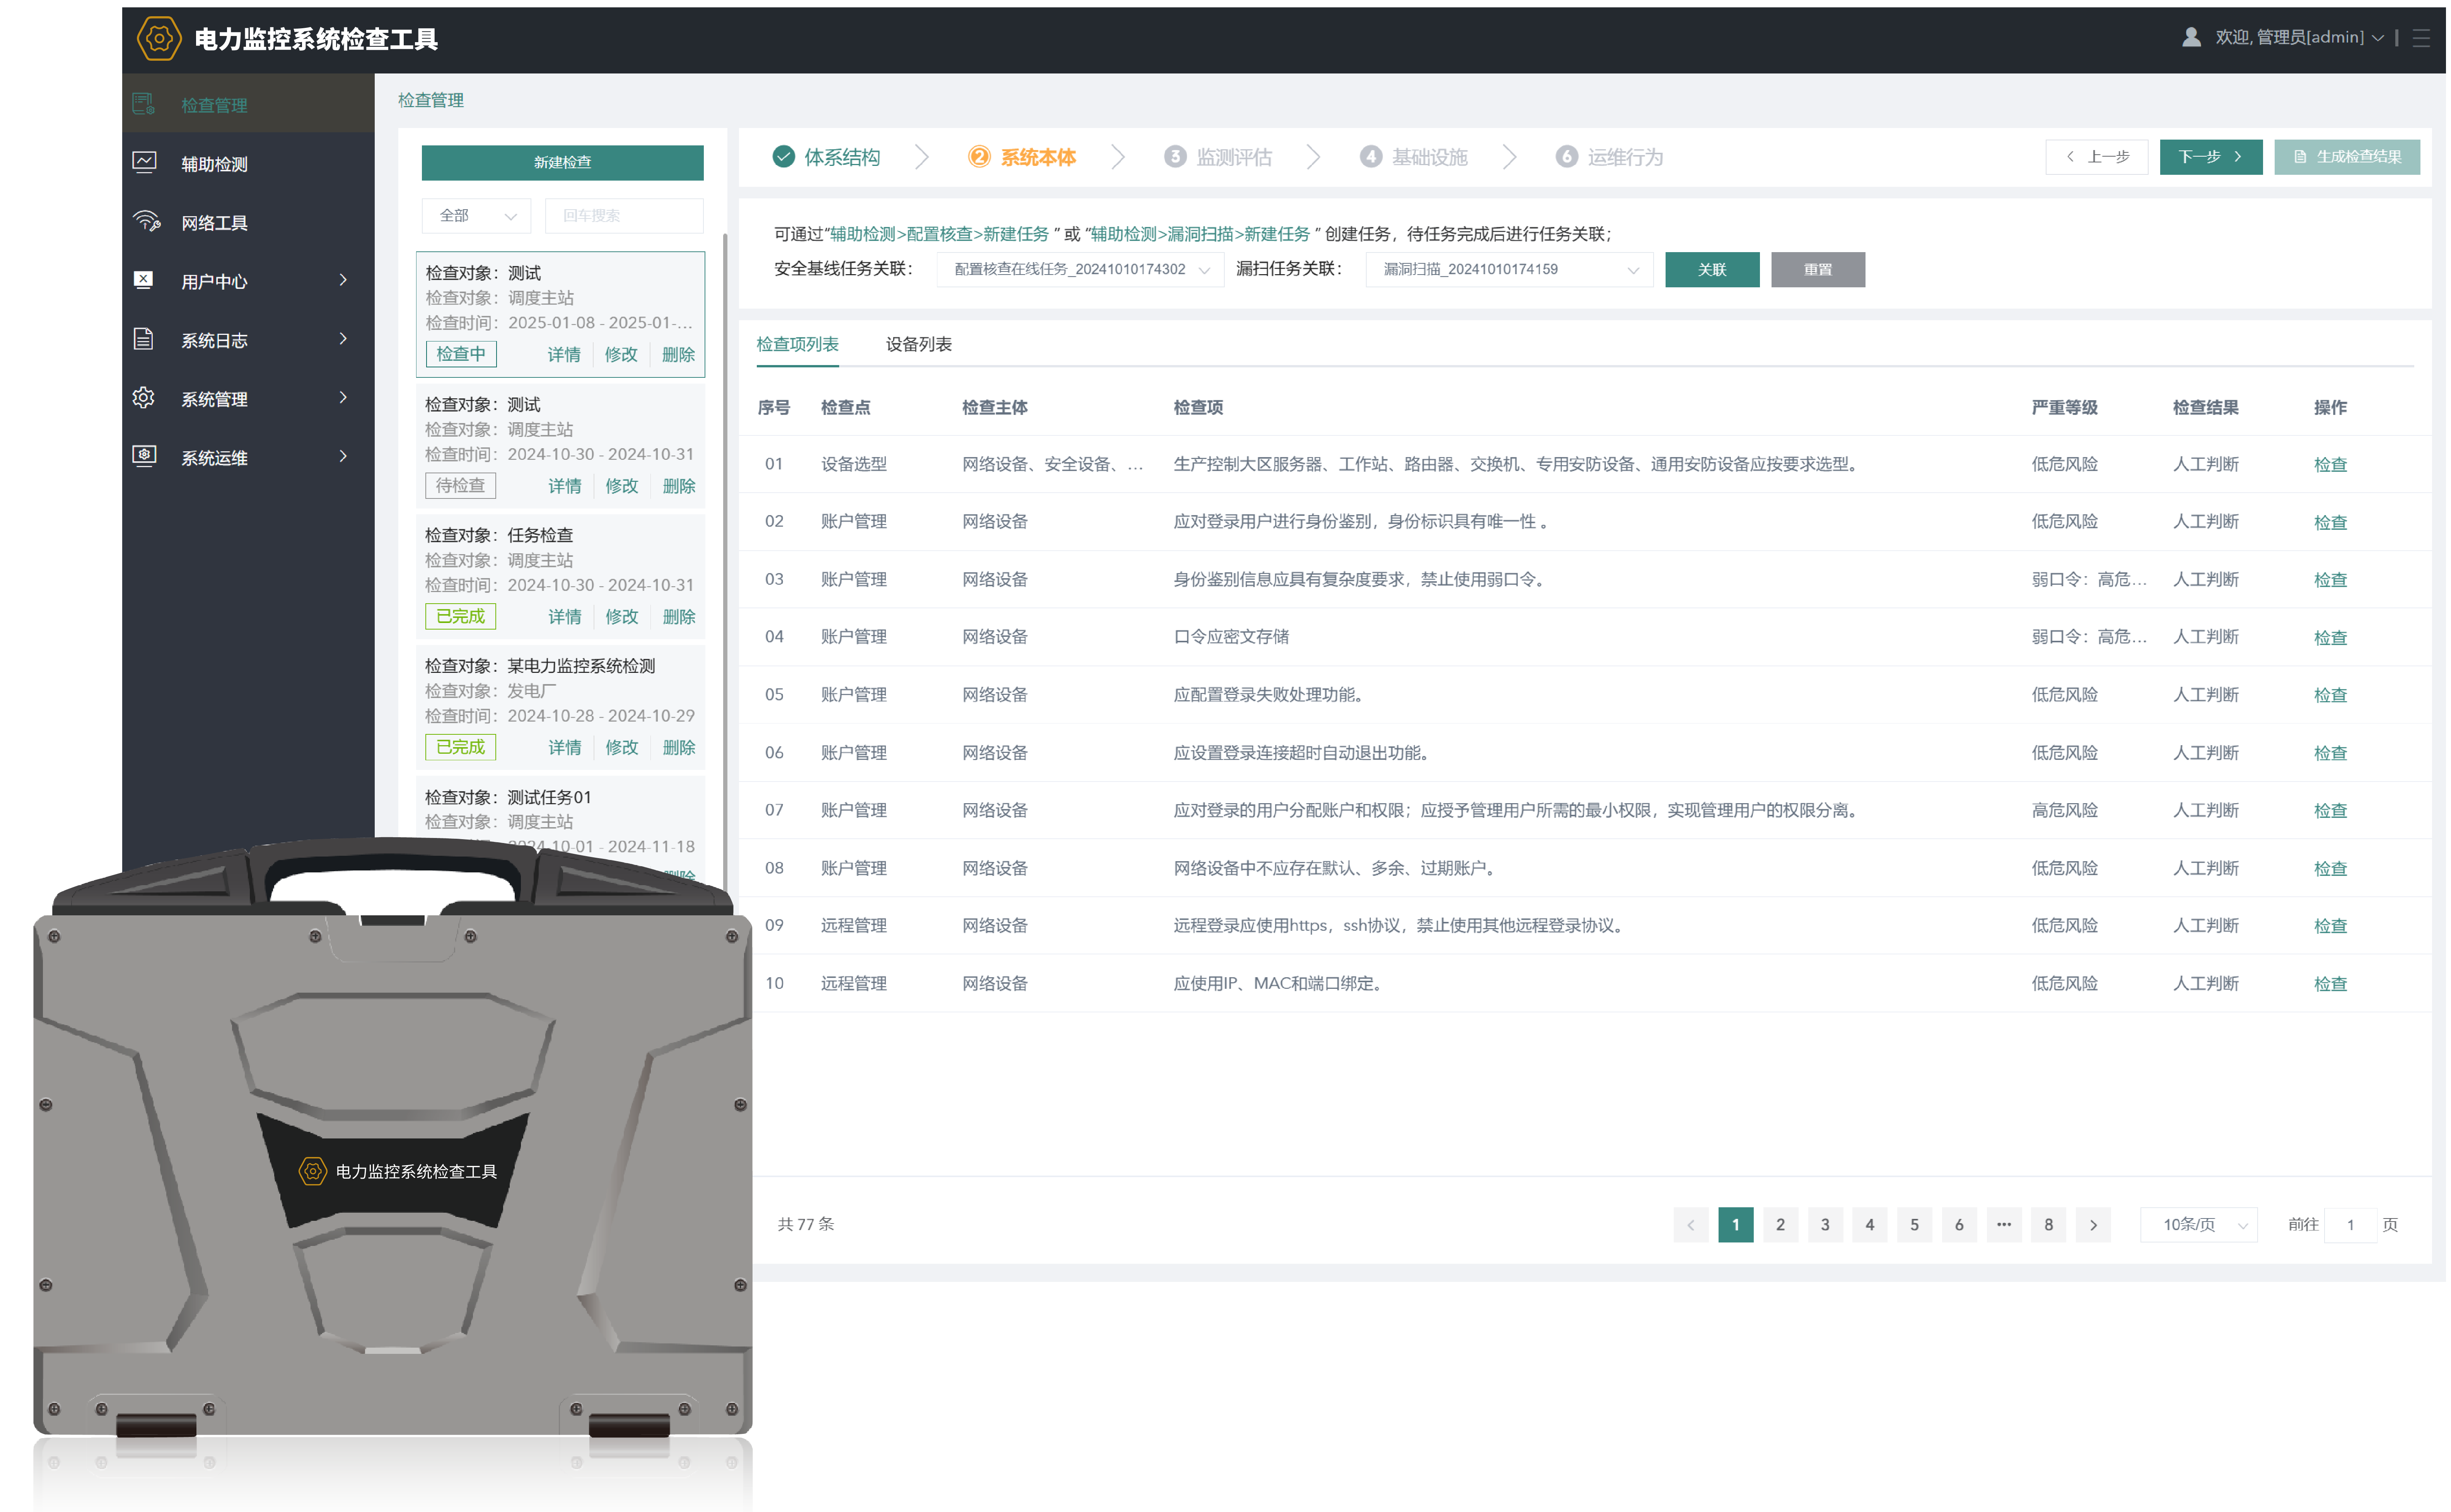The height and width of the screenshot is (1512, 2451).
Task: Click the 检查中 status tag
Action: pyautogui.click(x=461, y=354)
